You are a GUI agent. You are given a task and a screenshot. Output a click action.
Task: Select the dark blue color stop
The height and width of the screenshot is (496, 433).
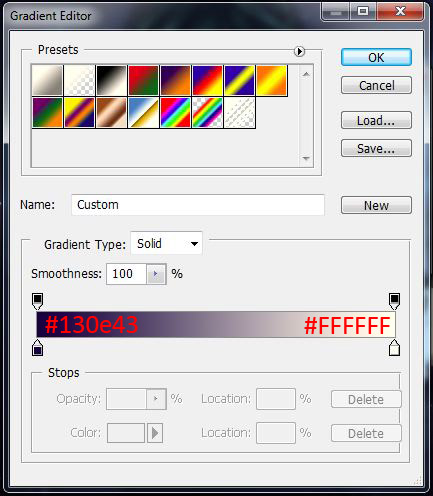[x=37, y=348]
